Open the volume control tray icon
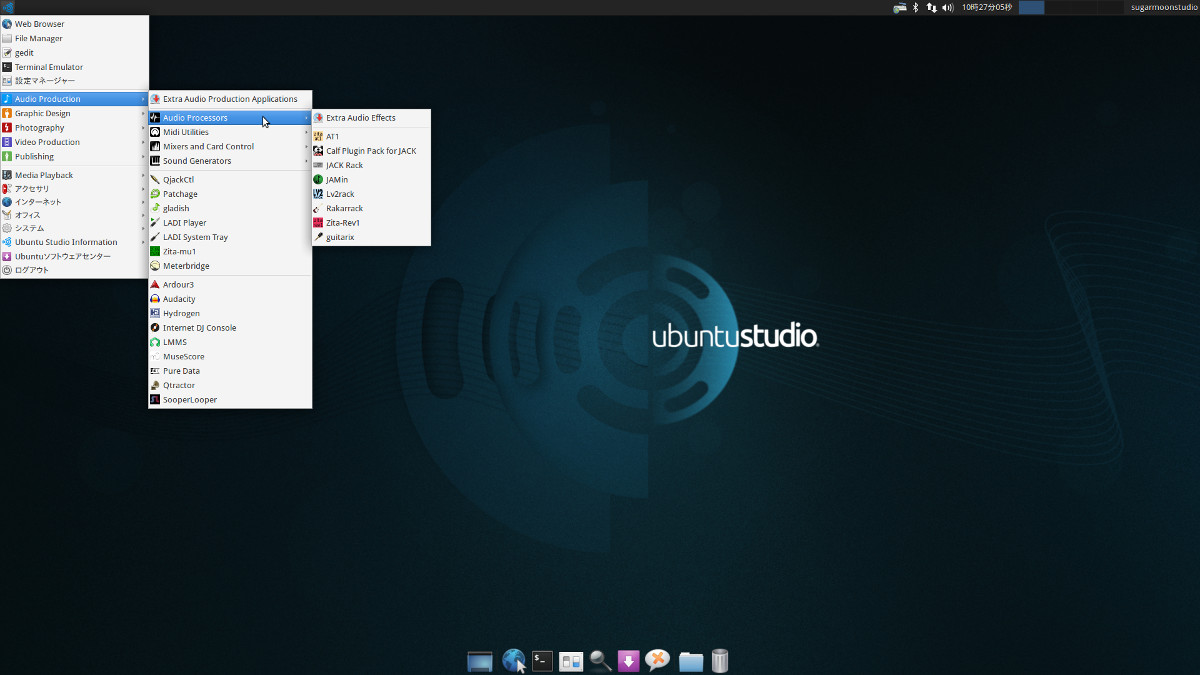 click(x=948, y=7)
